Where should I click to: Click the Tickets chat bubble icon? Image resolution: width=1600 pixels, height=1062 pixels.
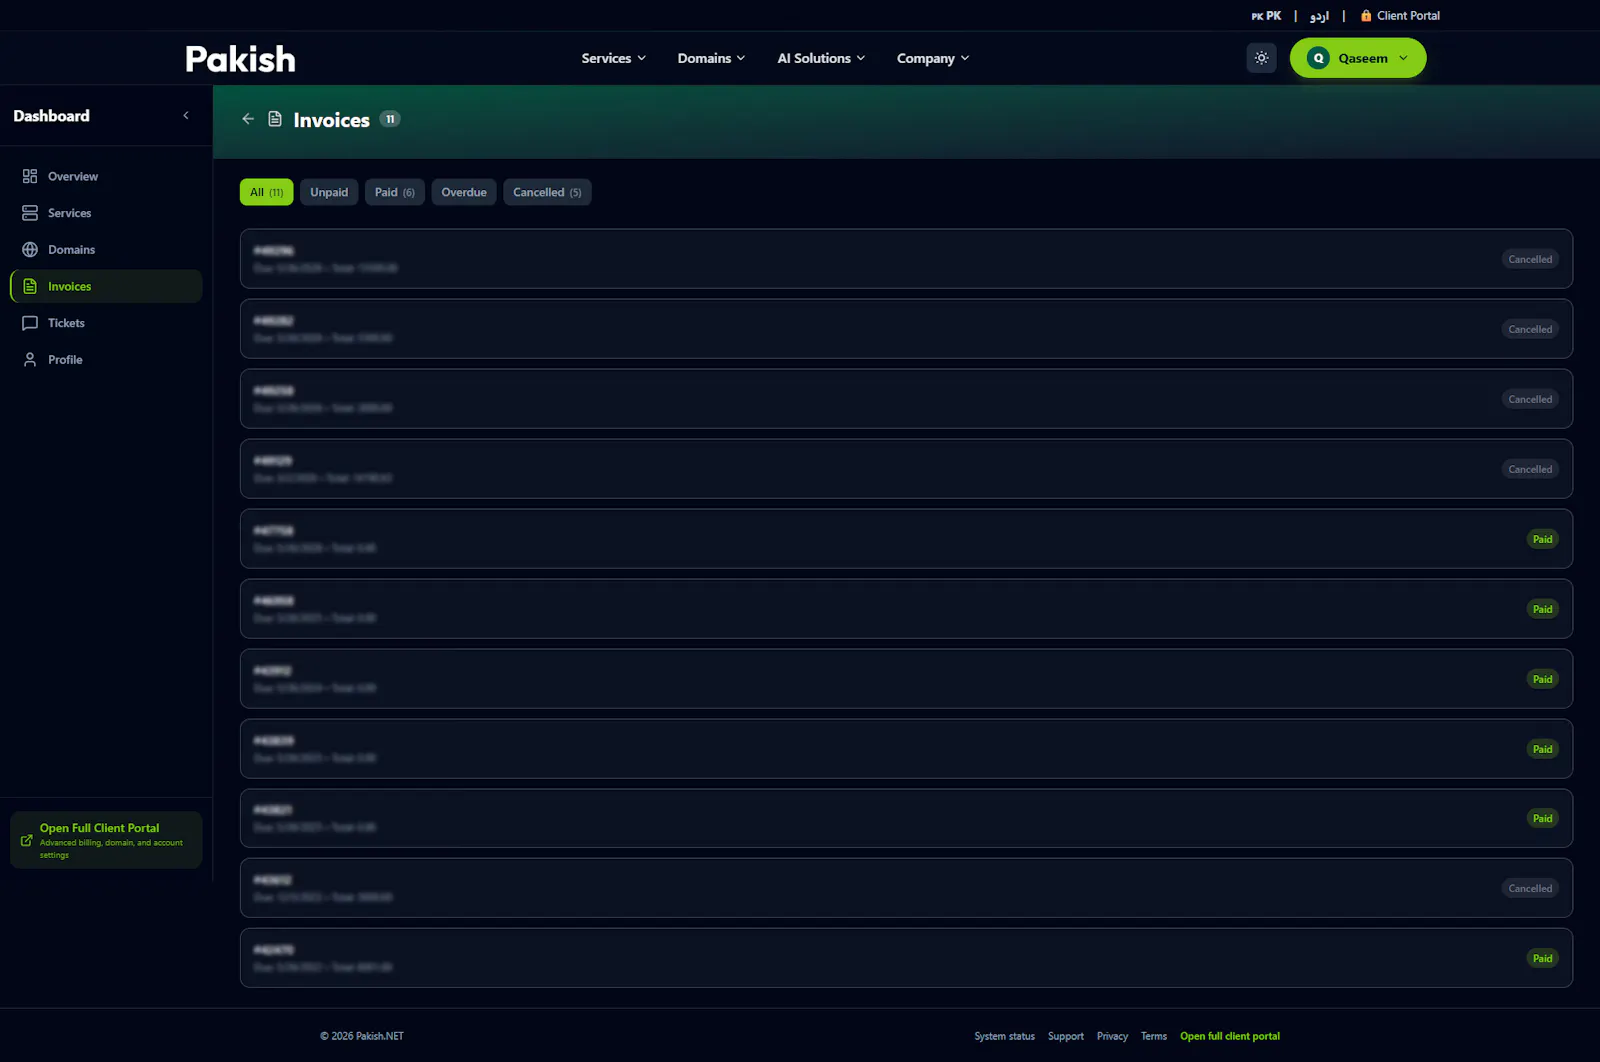30,323
